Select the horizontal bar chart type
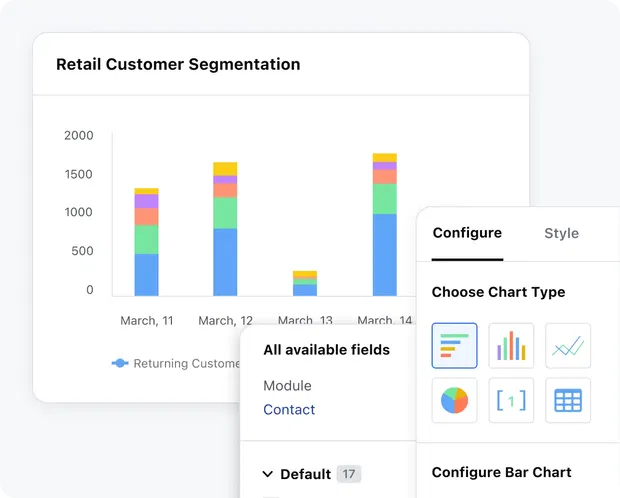This screenshot has height=498, width=620. [x=454, y=346]
